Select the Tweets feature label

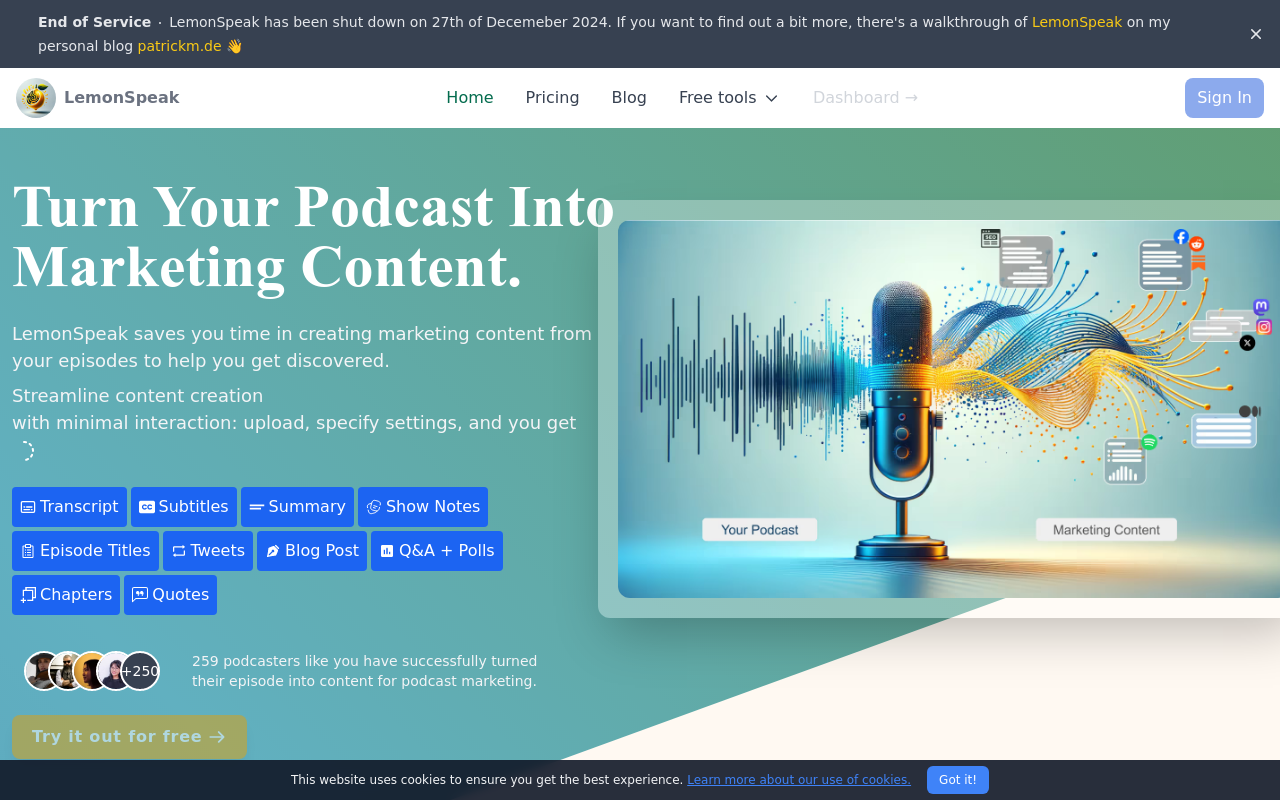pyautogui.click(x=218, y=551)
